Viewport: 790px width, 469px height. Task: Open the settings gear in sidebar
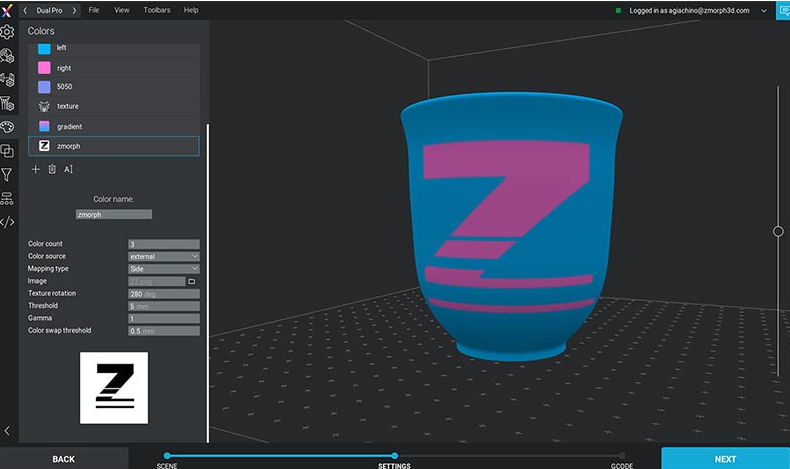pos(7,32)
